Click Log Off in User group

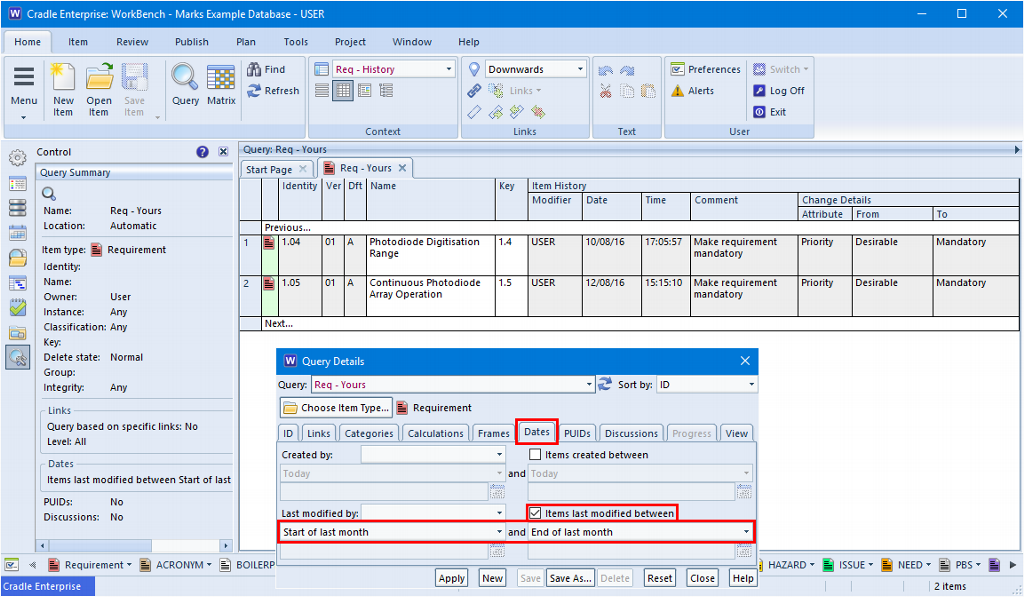click(779, 91)
